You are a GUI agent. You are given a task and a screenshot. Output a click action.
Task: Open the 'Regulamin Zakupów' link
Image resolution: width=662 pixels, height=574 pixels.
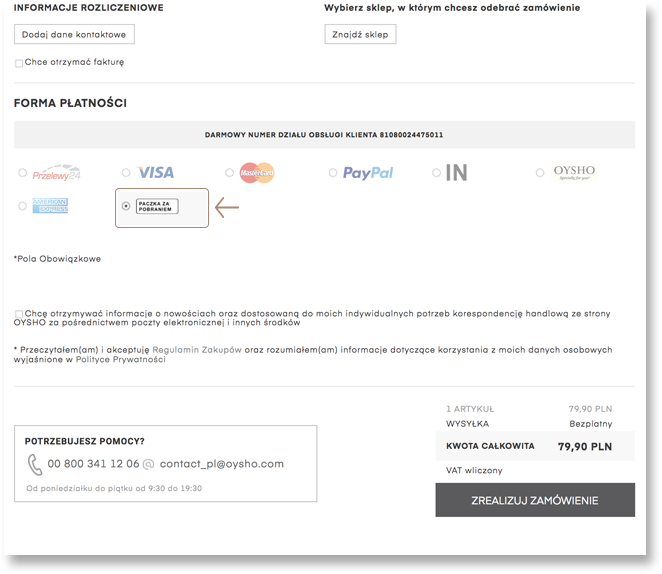197,350
